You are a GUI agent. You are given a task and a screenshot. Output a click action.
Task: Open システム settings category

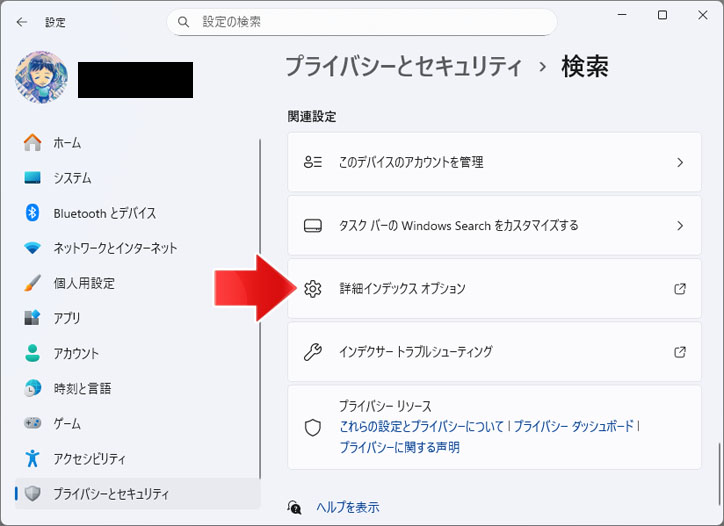[x=72, y=178]
